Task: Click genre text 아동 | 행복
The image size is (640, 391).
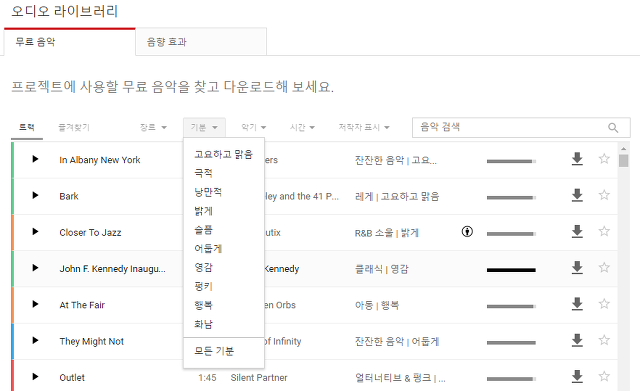Action: pyautogui.click(x=377, y=305)
